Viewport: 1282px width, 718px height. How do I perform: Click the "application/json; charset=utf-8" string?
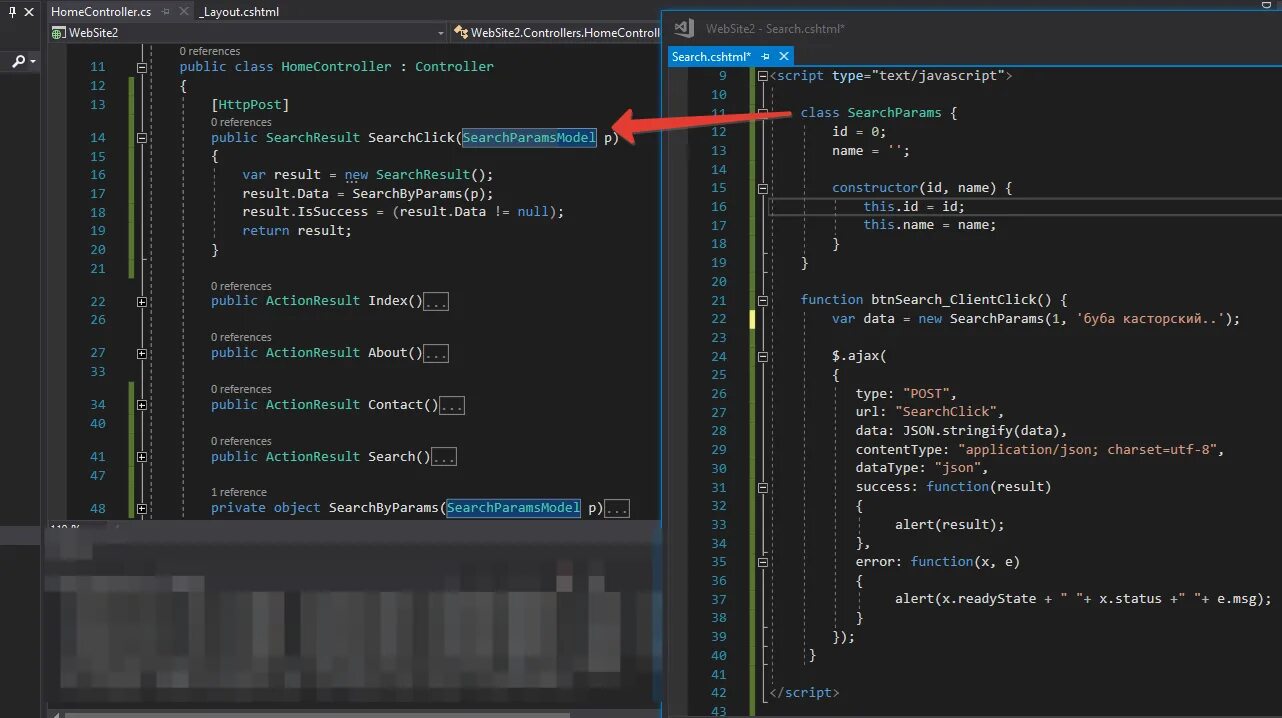pyautogui.click(x=1090, y=450)
